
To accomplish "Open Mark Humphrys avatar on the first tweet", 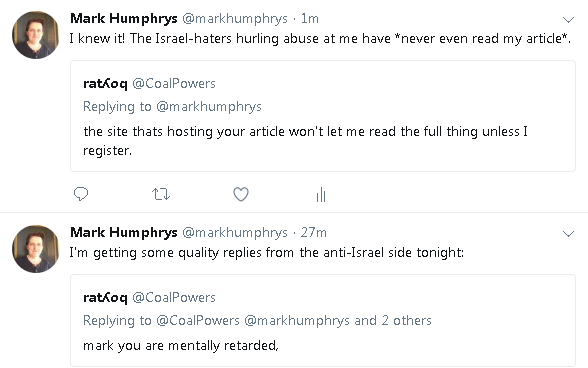I will pos(36,35).
